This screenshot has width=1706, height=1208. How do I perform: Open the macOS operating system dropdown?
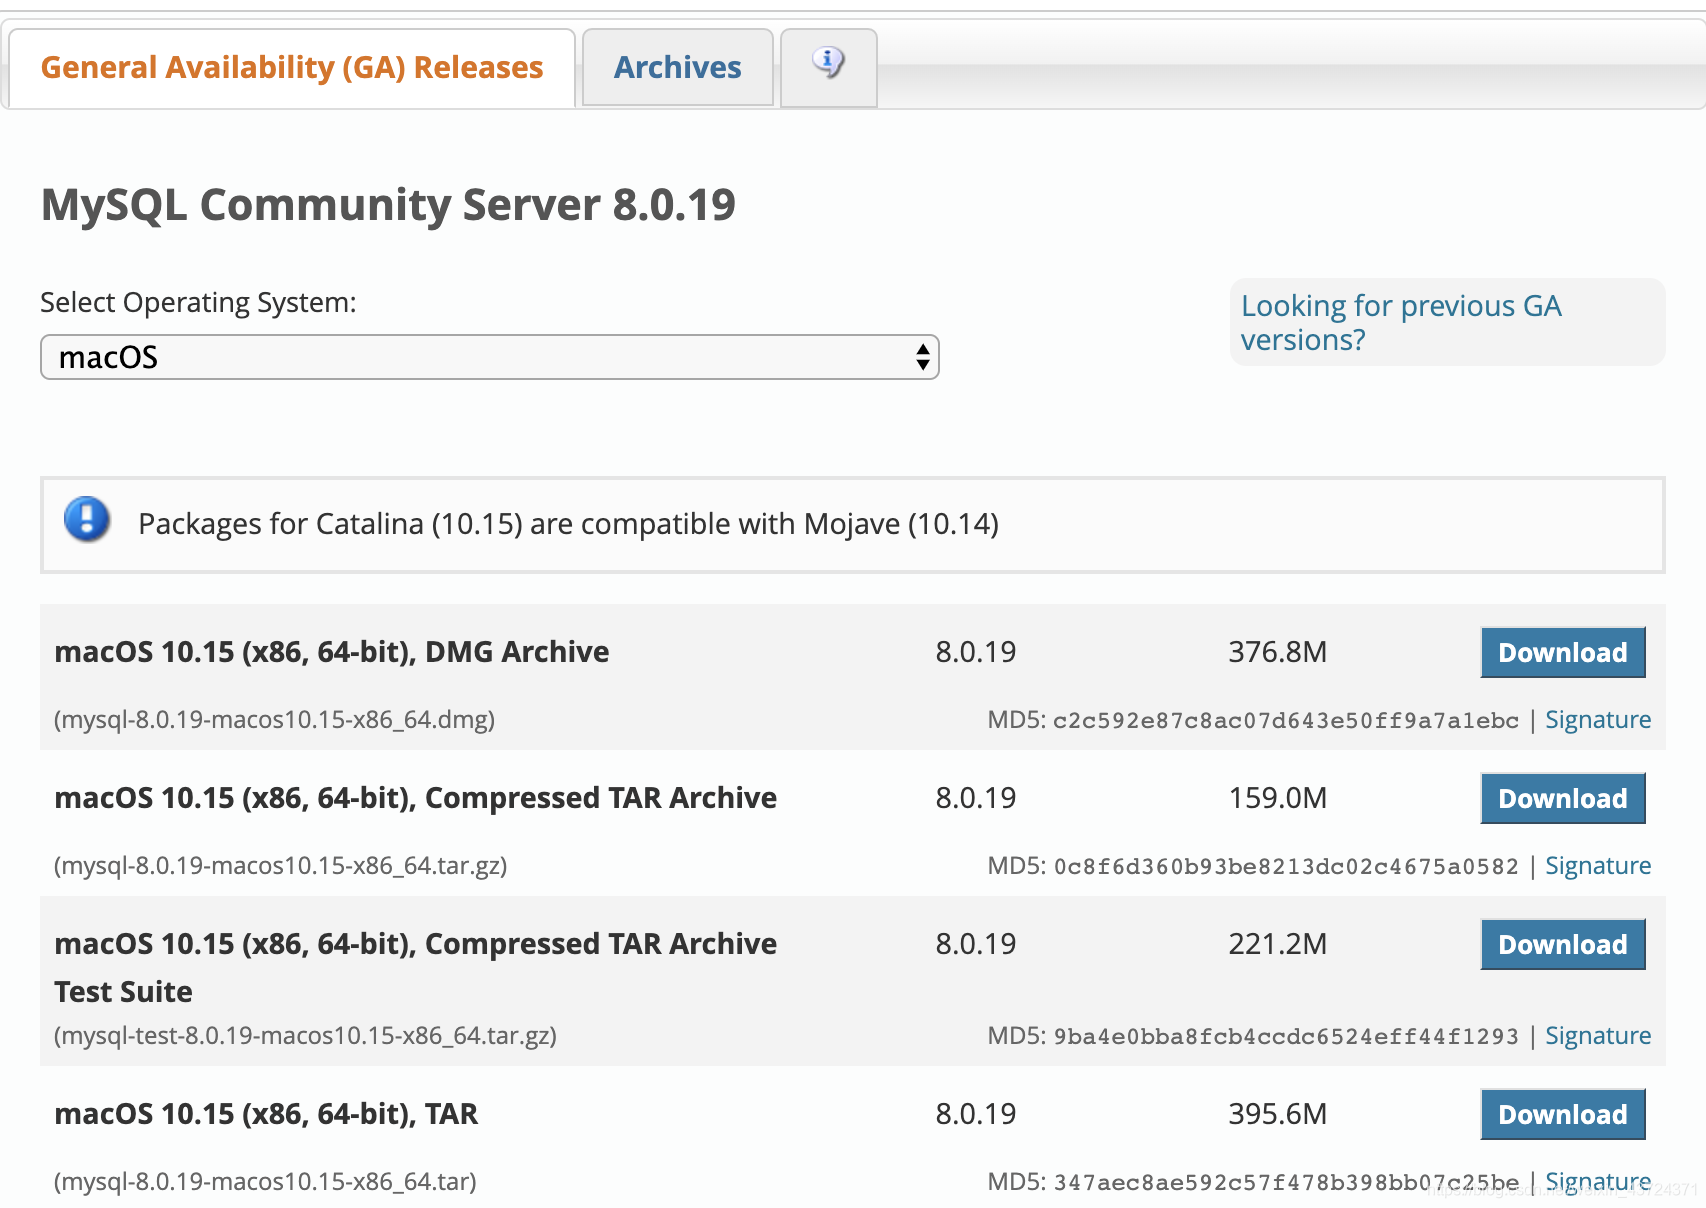(489, 357)
